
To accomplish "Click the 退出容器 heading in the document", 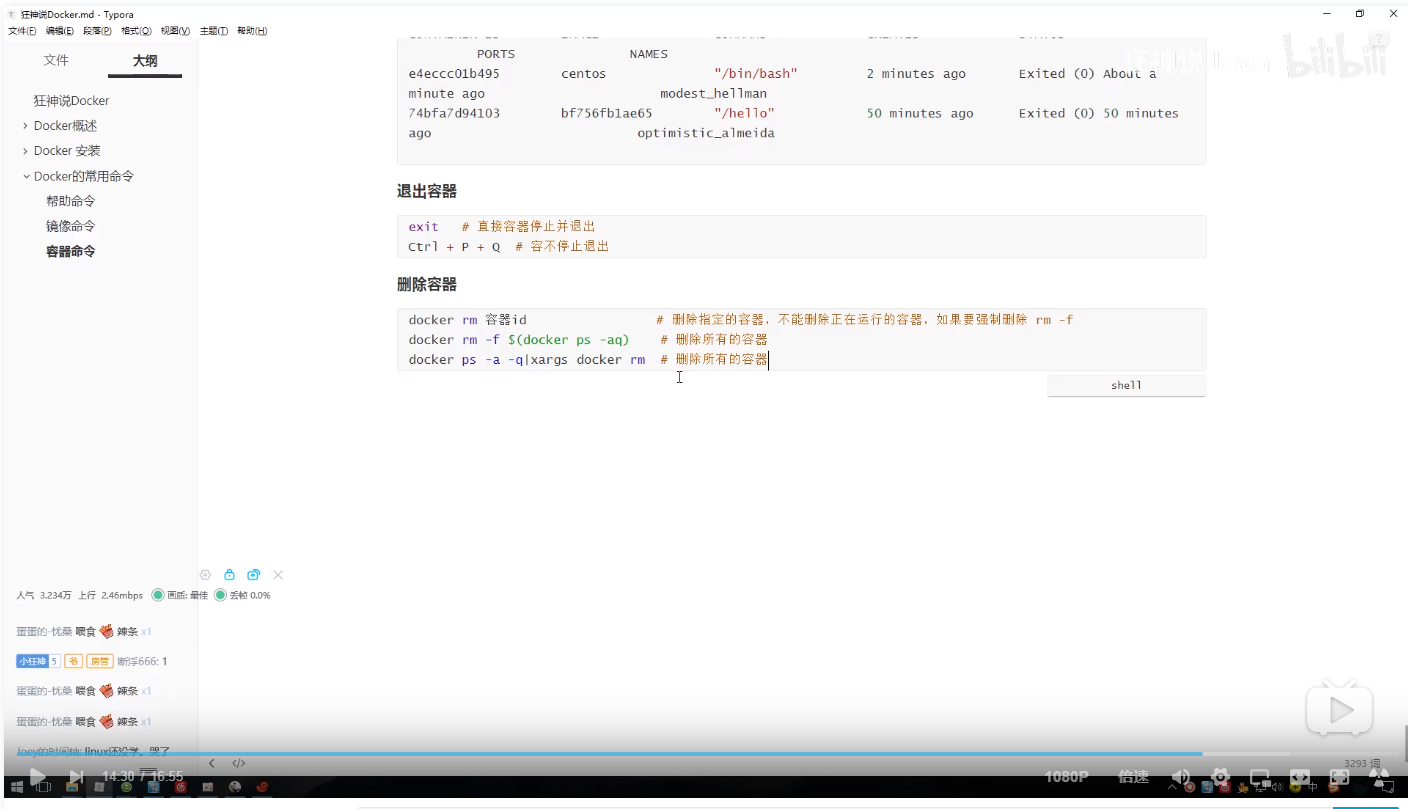I will pyautogui.click(x=427, y=191).
